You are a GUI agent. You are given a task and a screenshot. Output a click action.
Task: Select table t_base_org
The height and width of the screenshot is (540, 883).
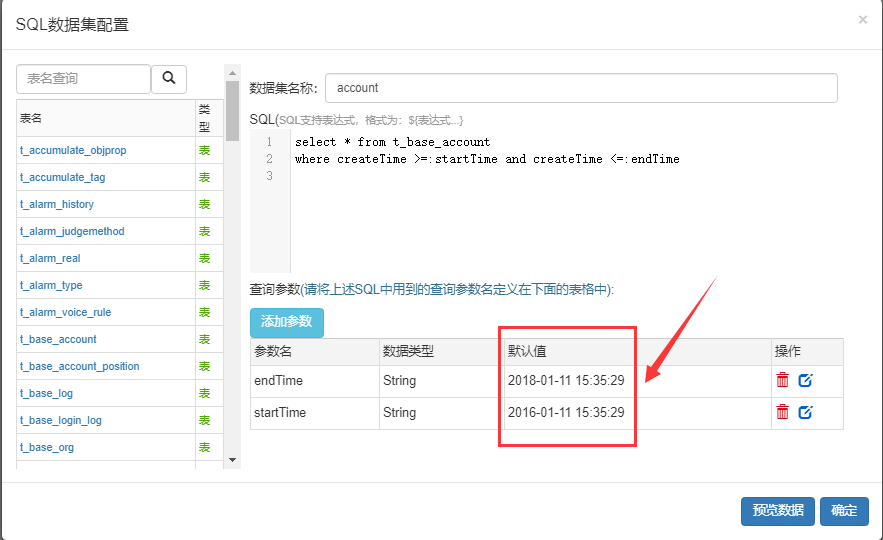tap(47, 448)
